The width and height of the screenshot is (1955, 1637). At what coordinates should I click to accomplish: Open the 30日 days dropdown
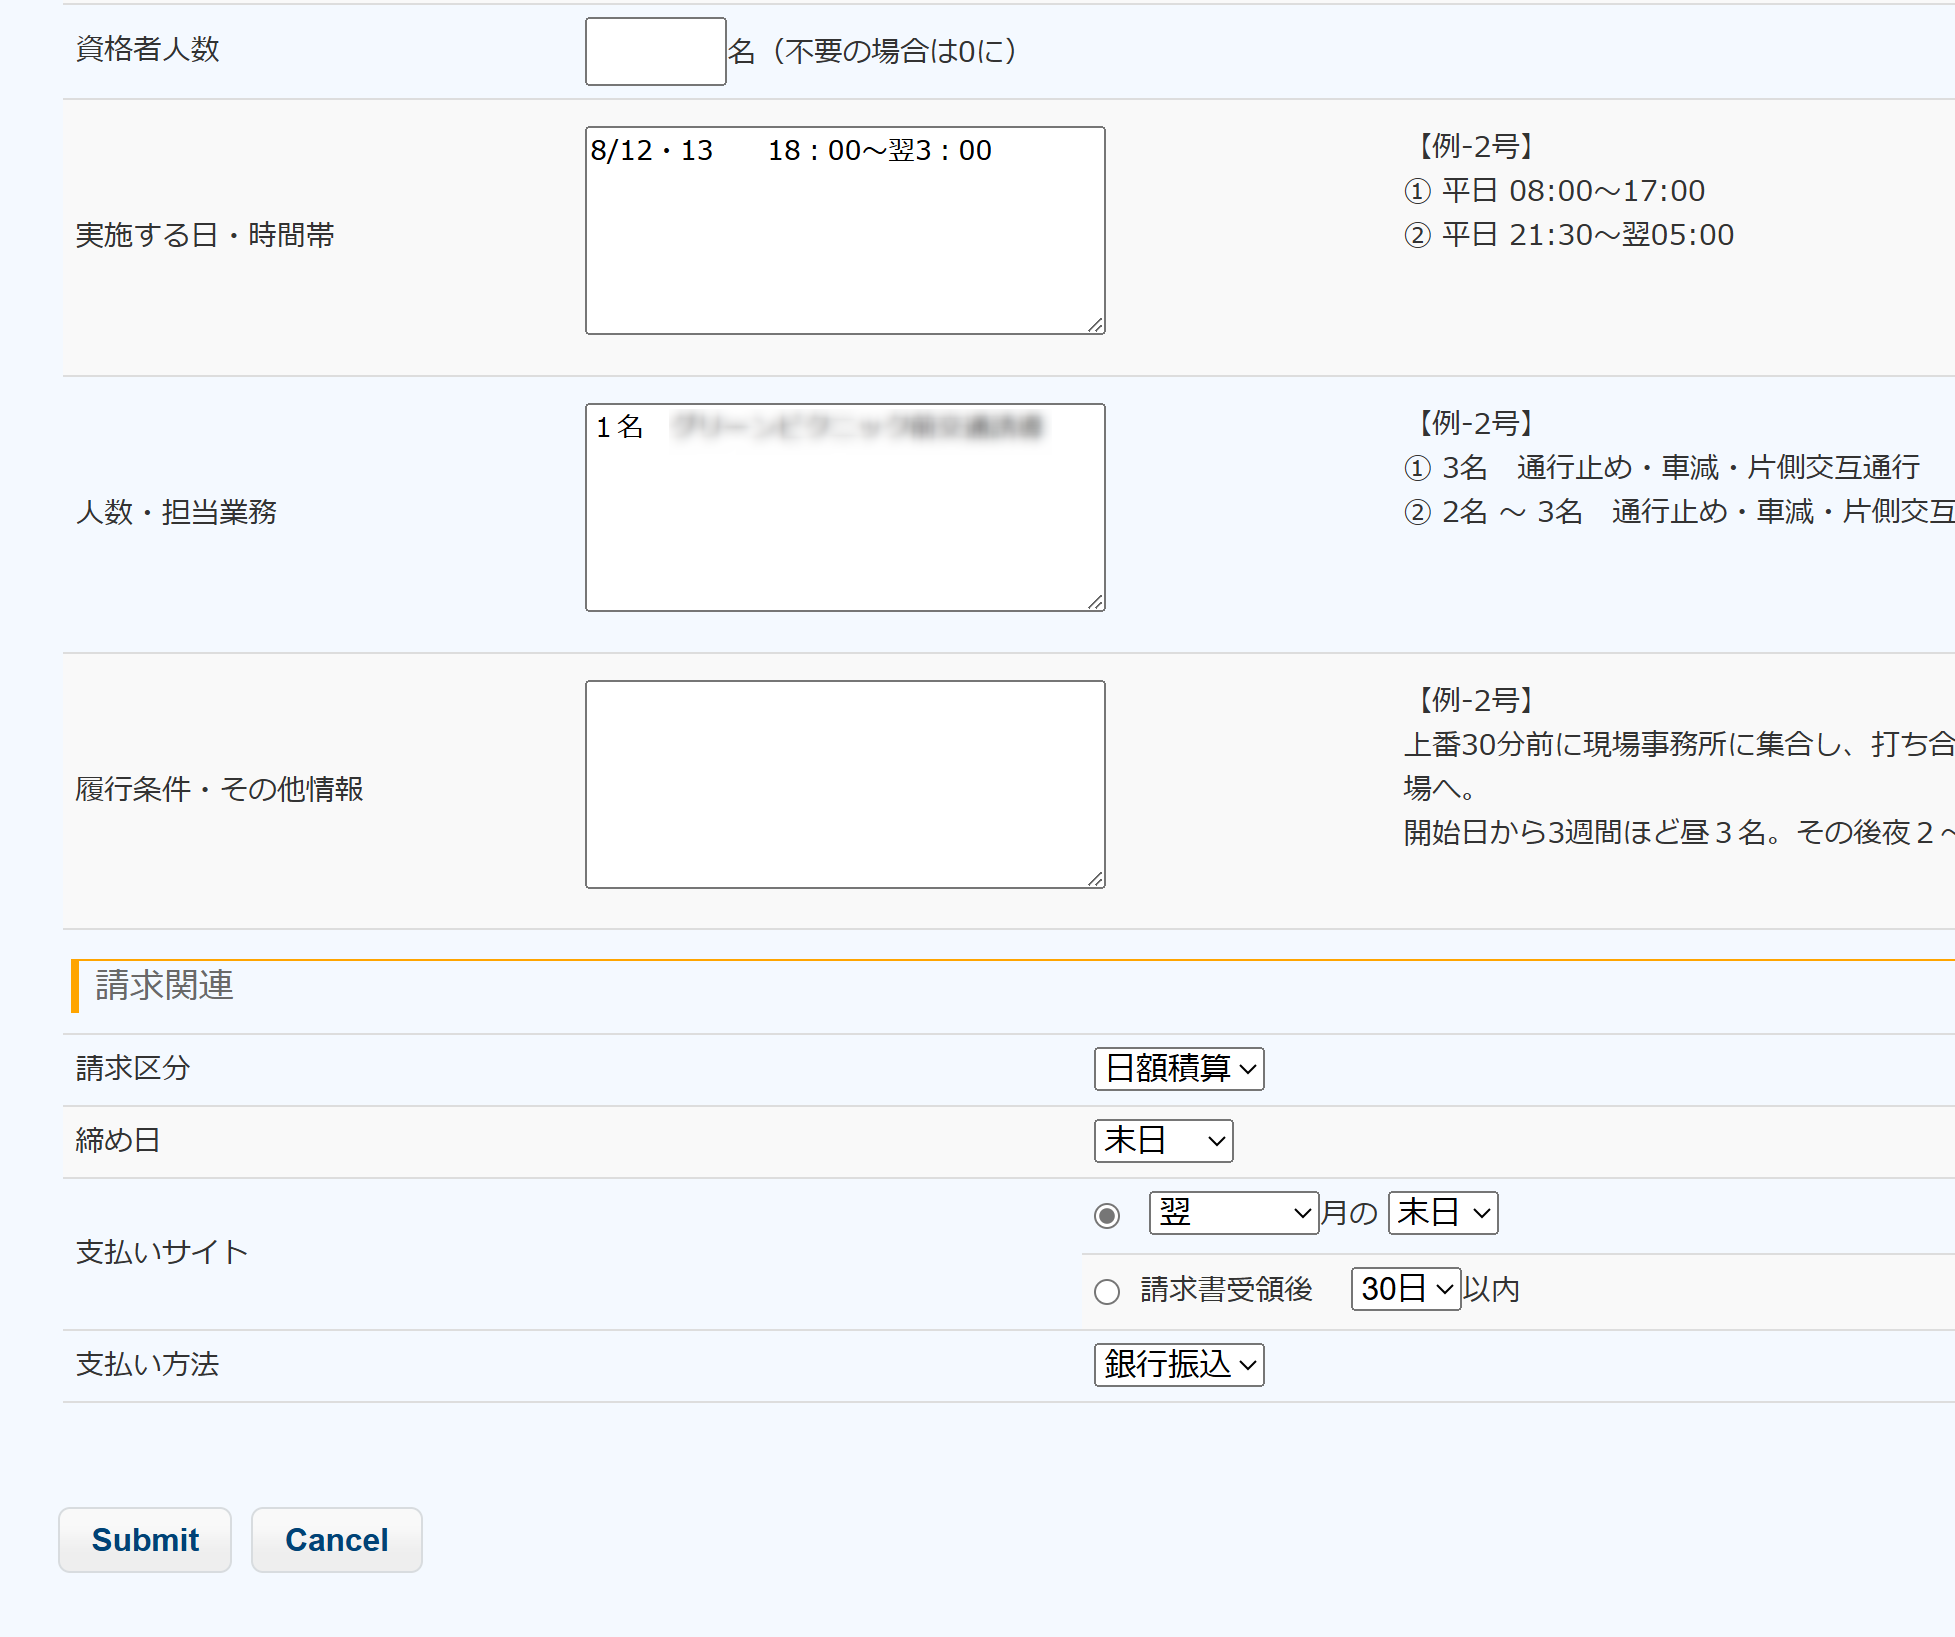click(1405, 1289)
